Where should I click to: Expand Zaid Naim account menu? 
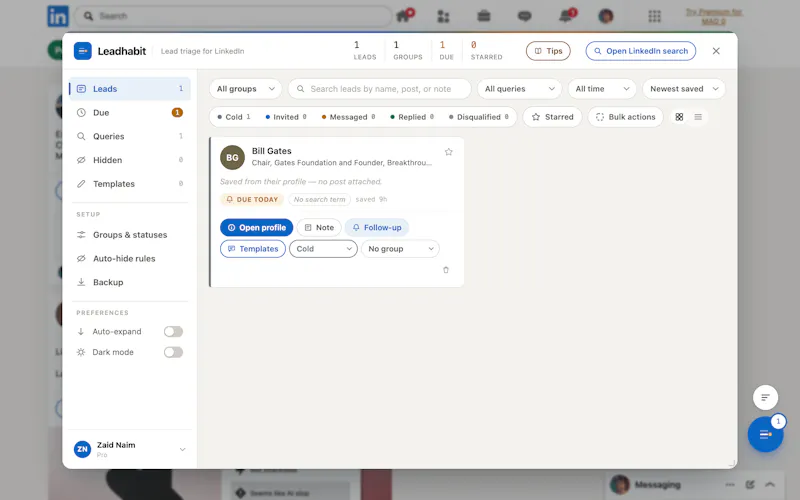[x=182, y=449]
